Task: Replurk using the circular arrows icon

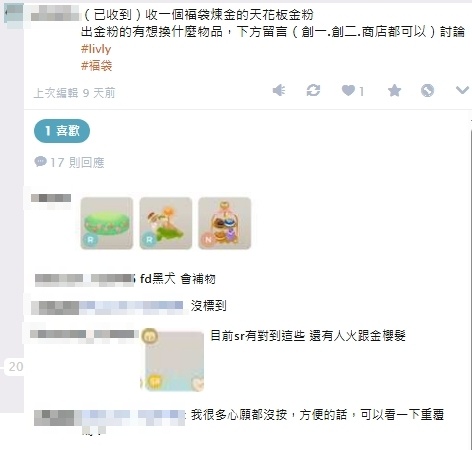Action: click(x=313, y=90)
